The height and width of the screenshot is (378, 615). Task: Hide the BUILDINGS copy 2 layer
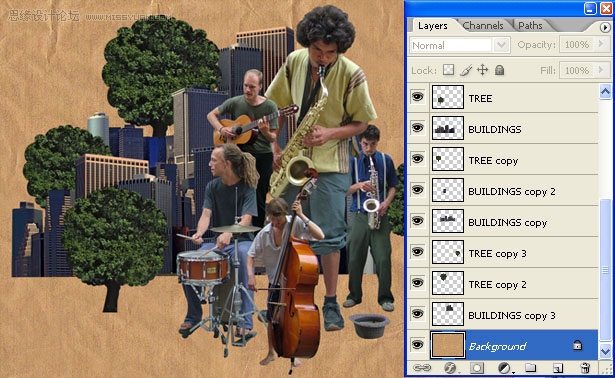pos(418,190)
